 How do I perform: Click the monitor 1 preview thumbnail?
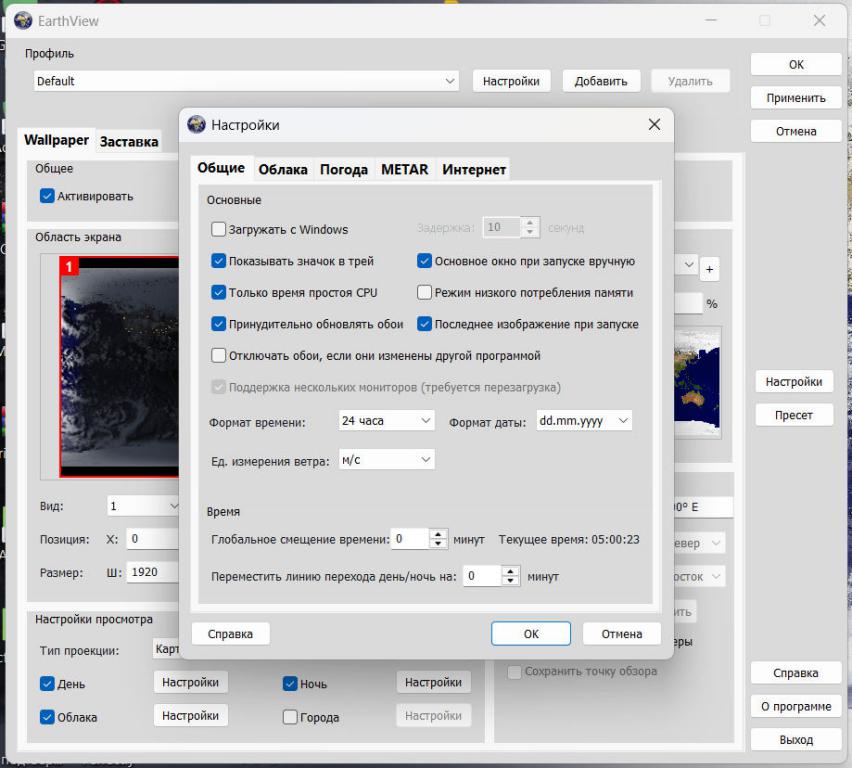pyautogui.click(x=118, y=367)
